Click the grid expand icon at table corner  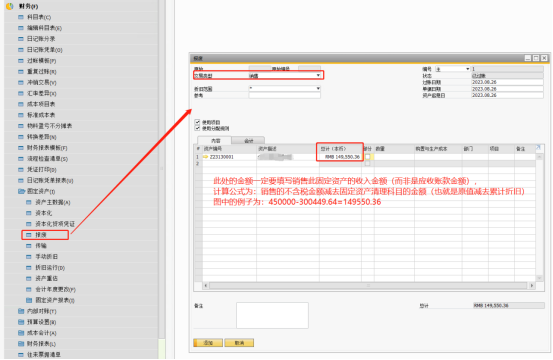point(539,148)
